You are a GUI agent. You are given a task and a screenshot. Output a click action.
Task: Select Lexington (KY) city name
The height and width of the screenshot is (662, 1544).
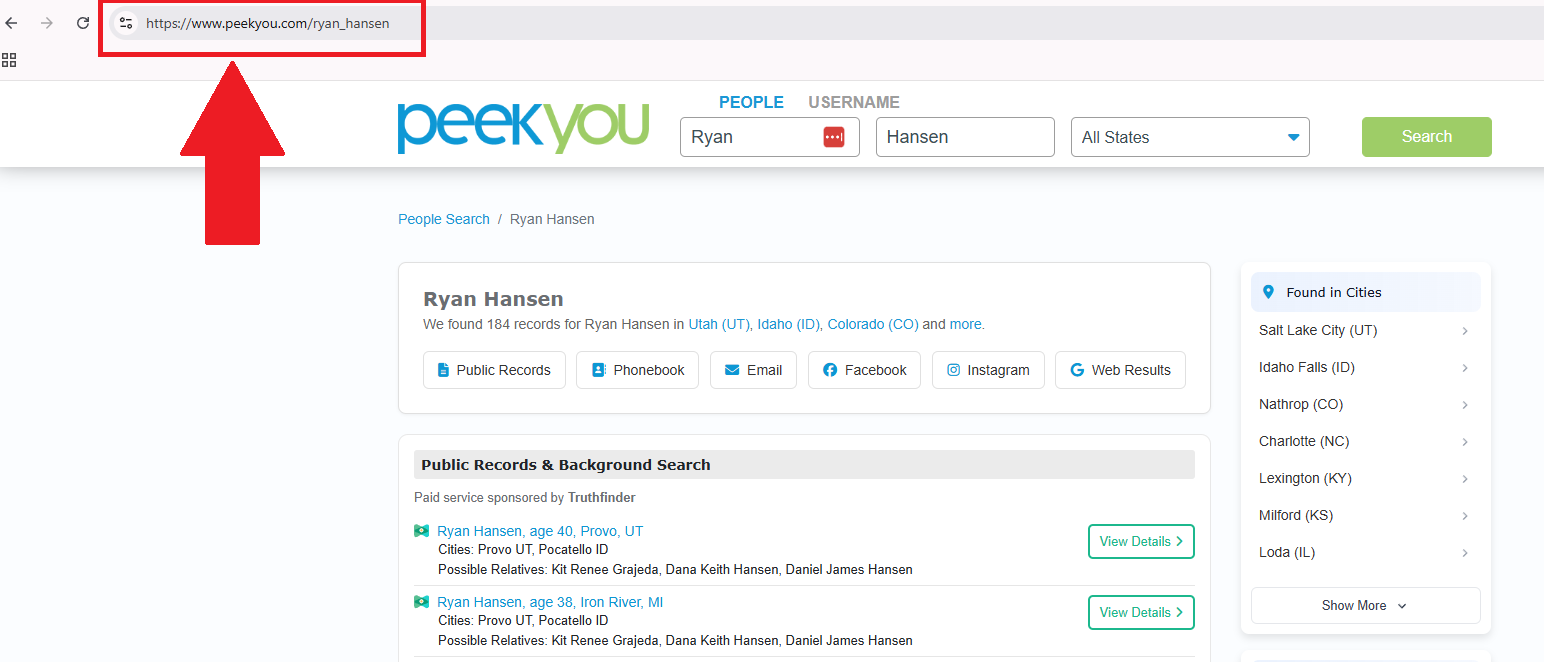click(x=1305, y=478)
